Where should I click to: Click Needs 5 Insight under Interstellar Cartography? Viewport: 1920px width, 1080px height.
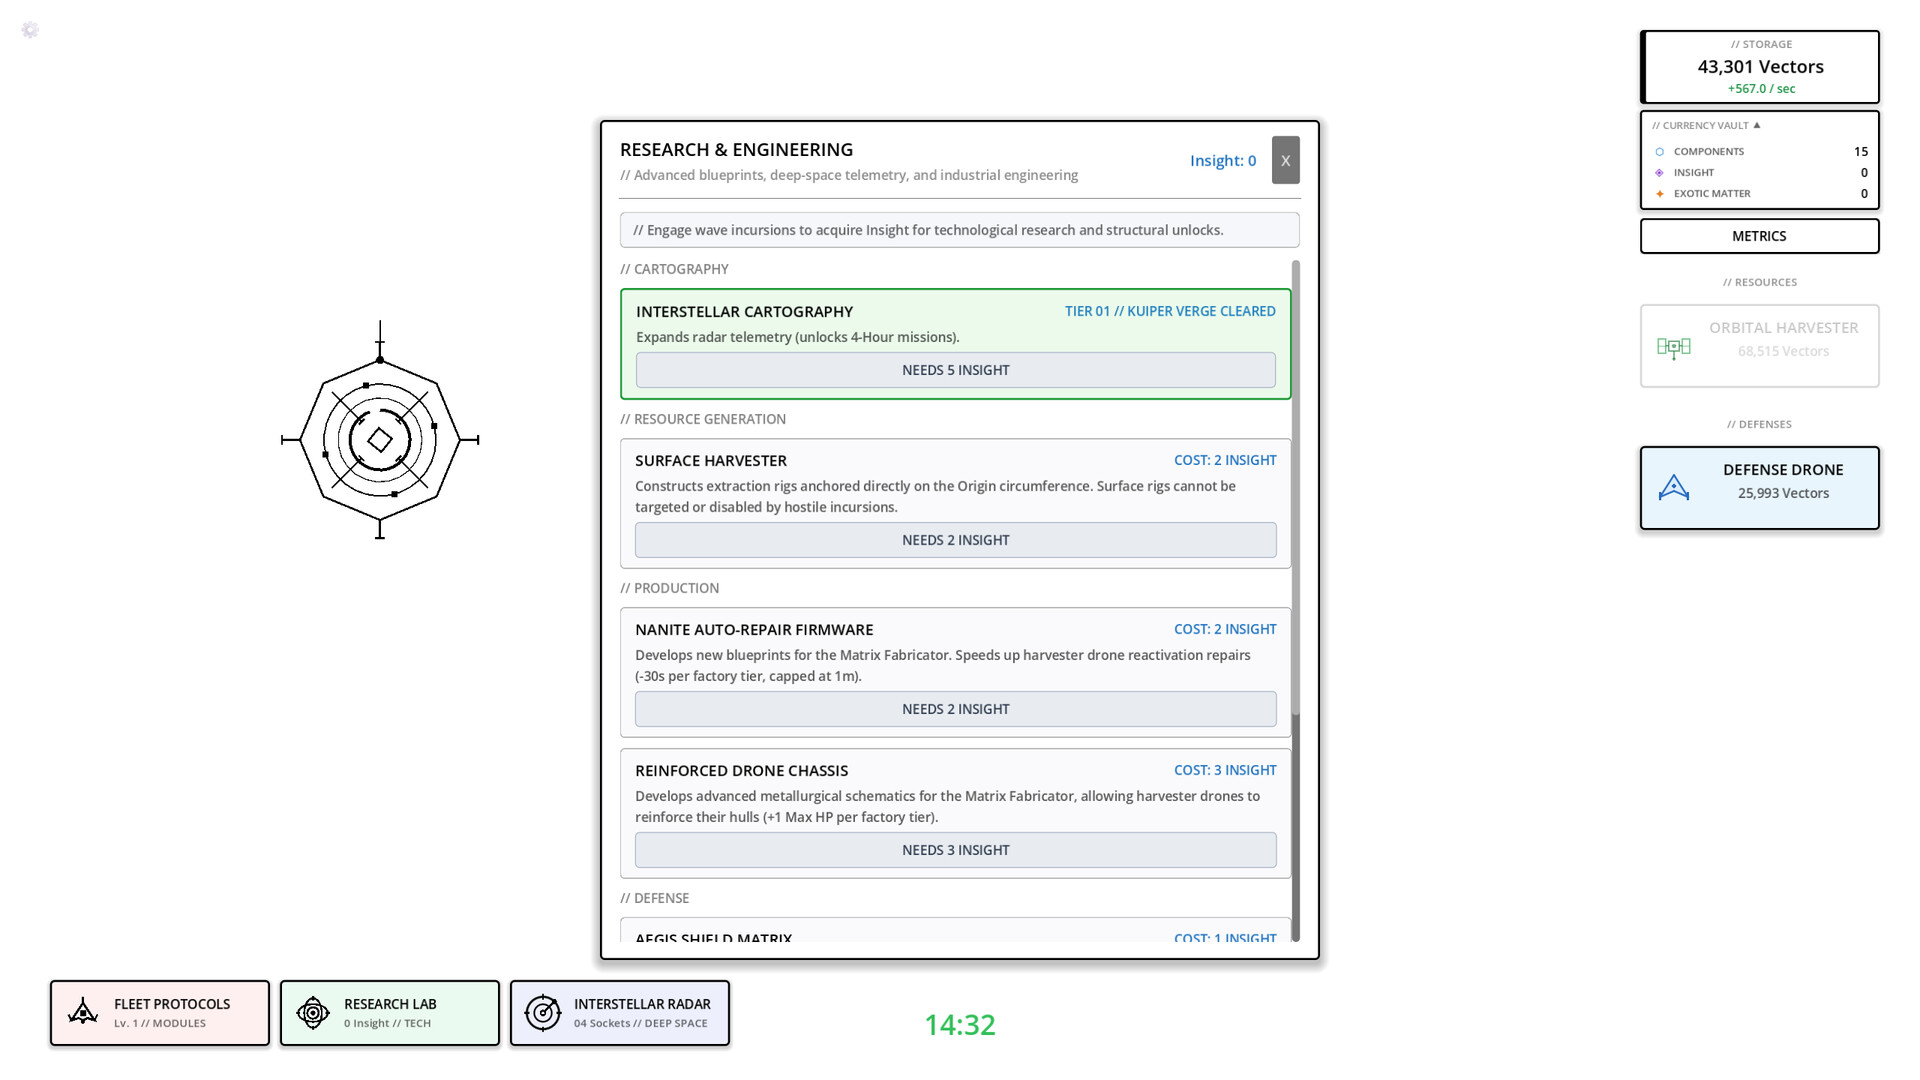955,370
